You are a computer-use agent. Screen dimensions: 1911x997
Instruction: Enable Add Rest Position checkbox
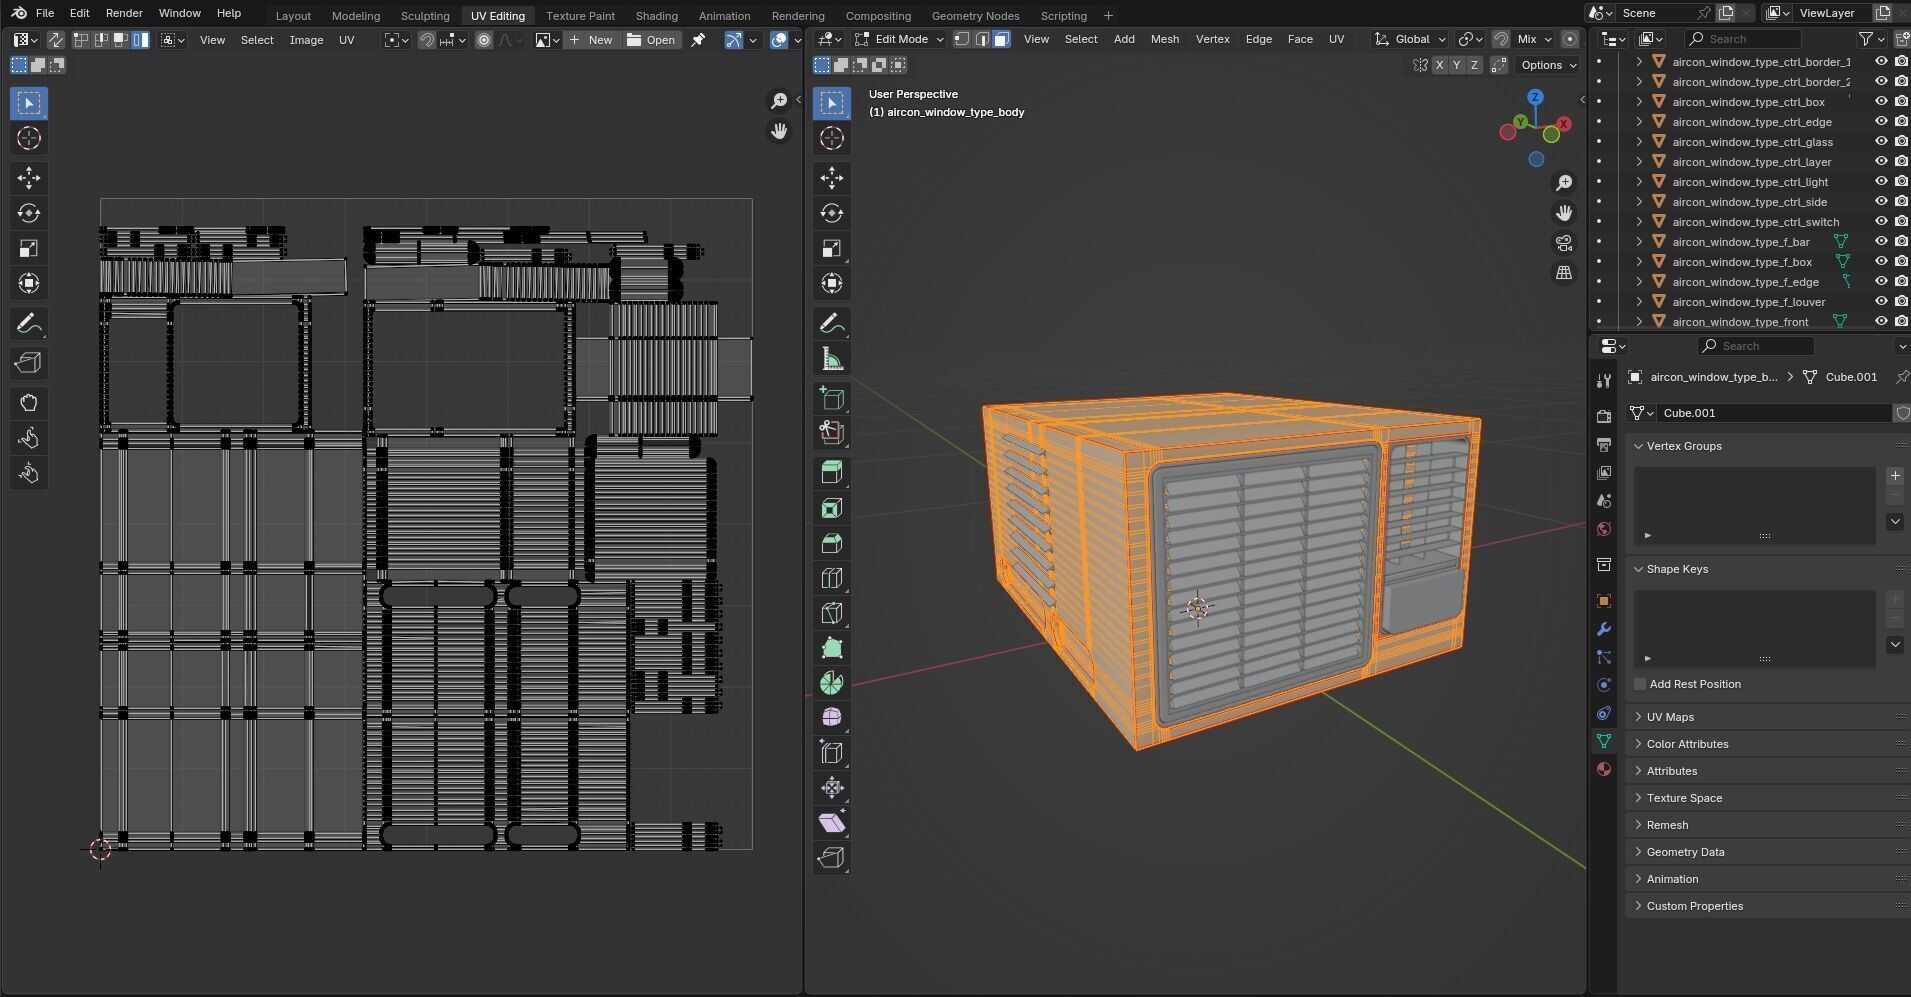click(1640, 684)
